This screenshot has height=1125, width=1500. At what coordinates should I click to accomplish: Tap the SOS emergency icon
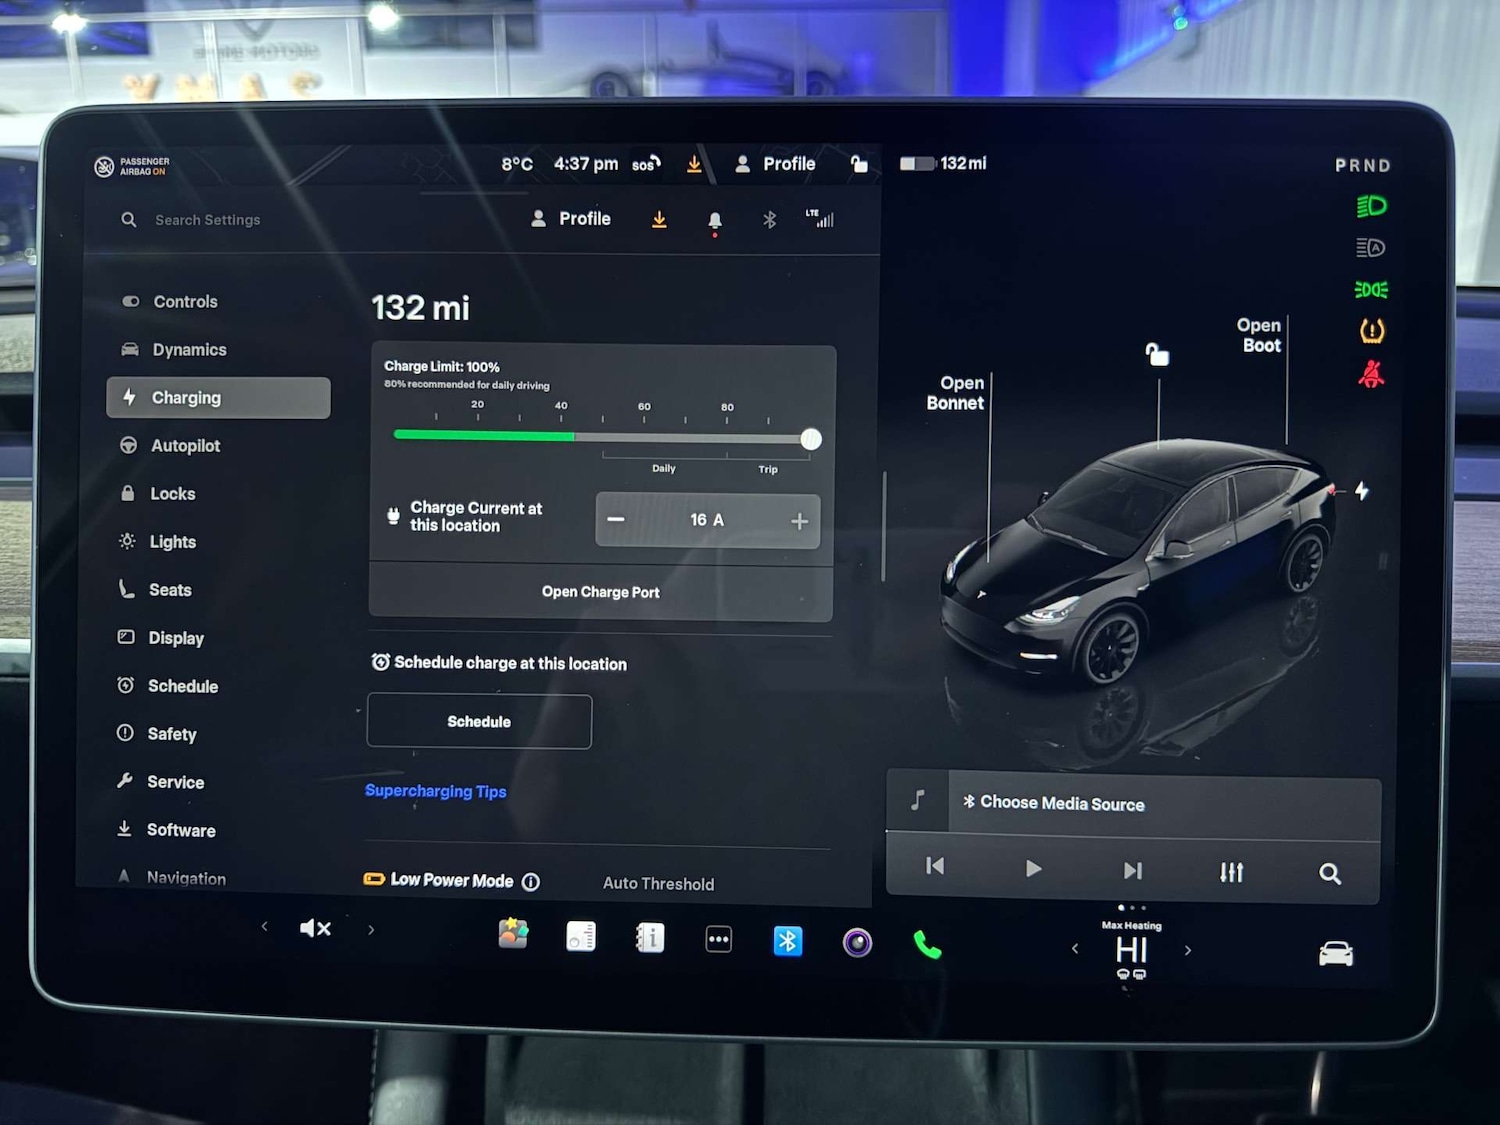645,163
